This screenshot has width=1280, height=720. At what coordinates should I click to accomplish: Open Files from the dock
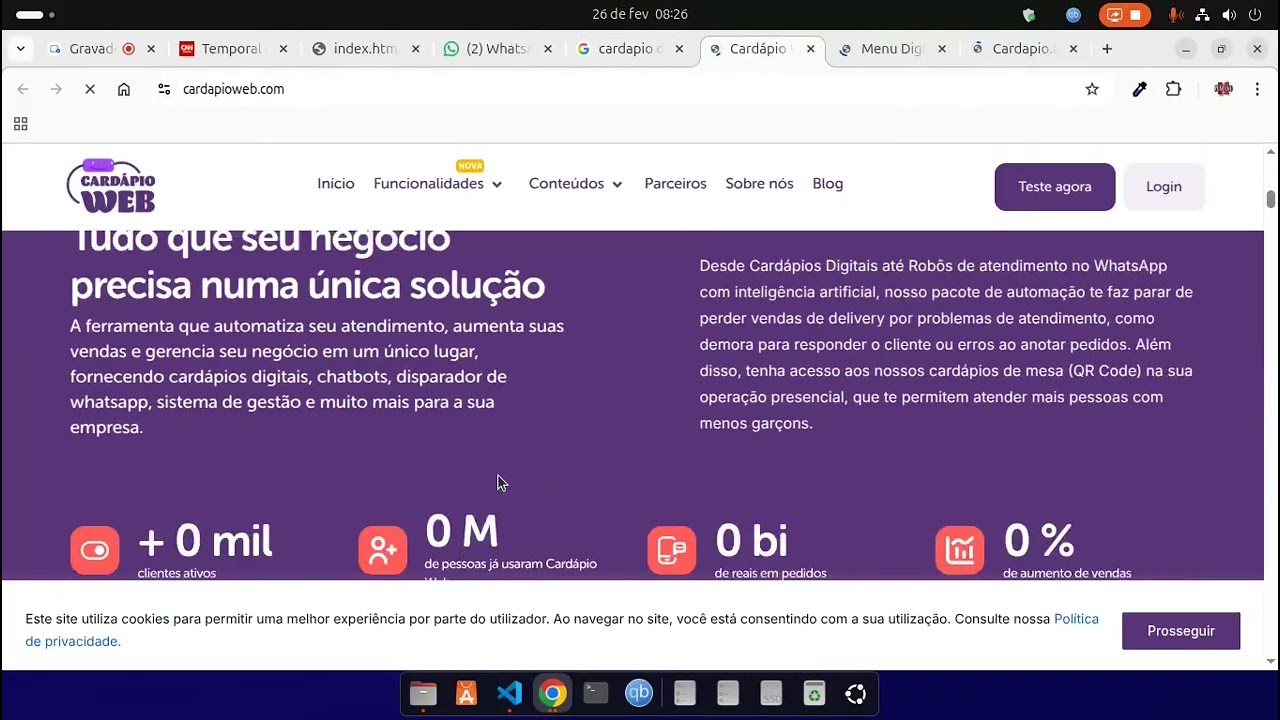(423, 693)
